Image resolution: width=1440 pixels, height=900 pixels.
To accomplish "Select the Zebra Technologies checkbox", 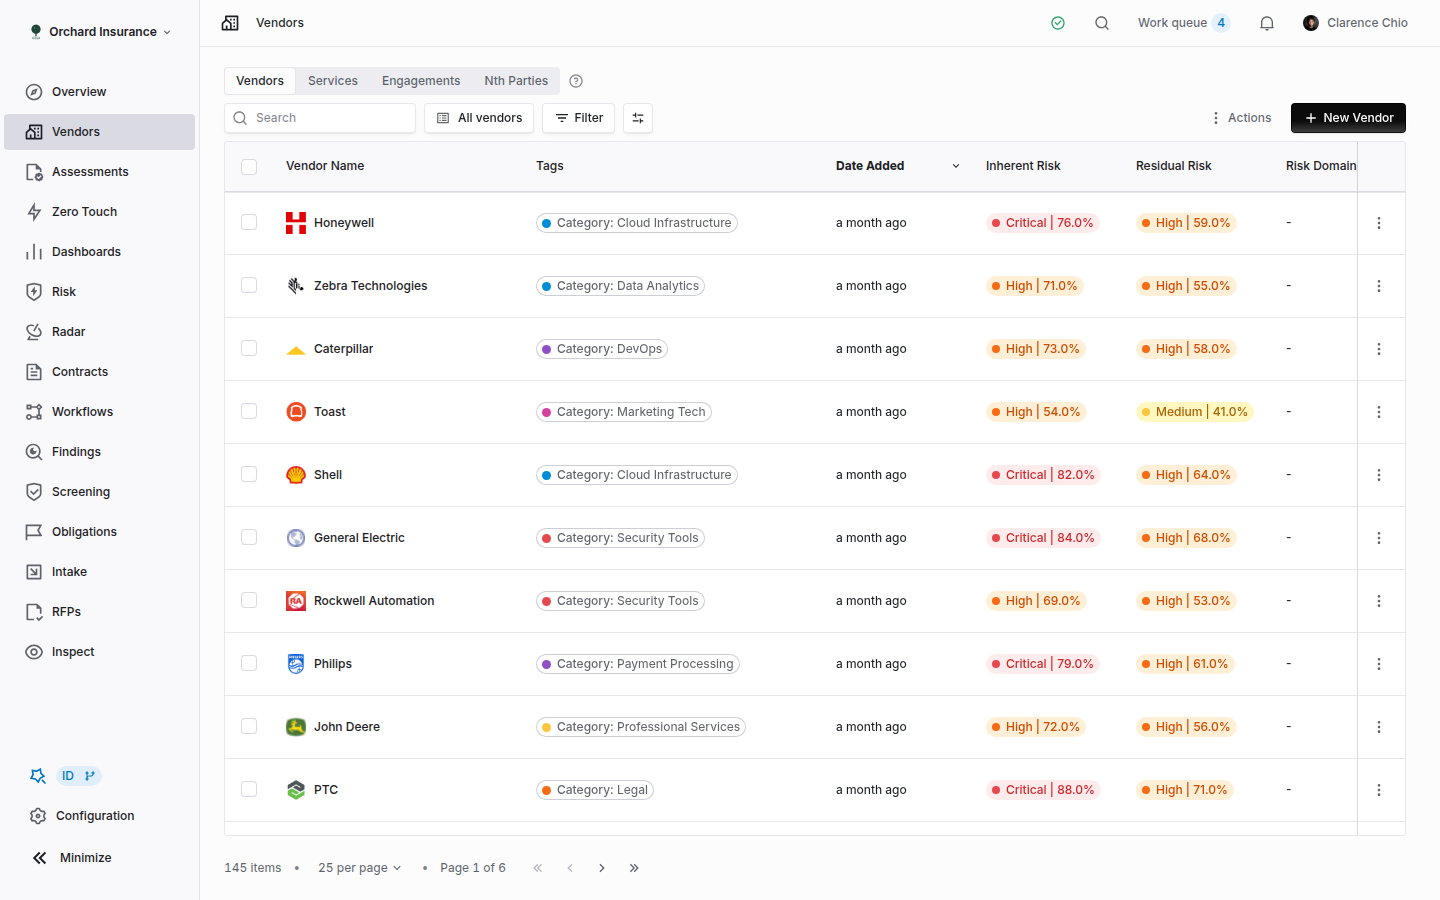I will [x=249, y=285].
